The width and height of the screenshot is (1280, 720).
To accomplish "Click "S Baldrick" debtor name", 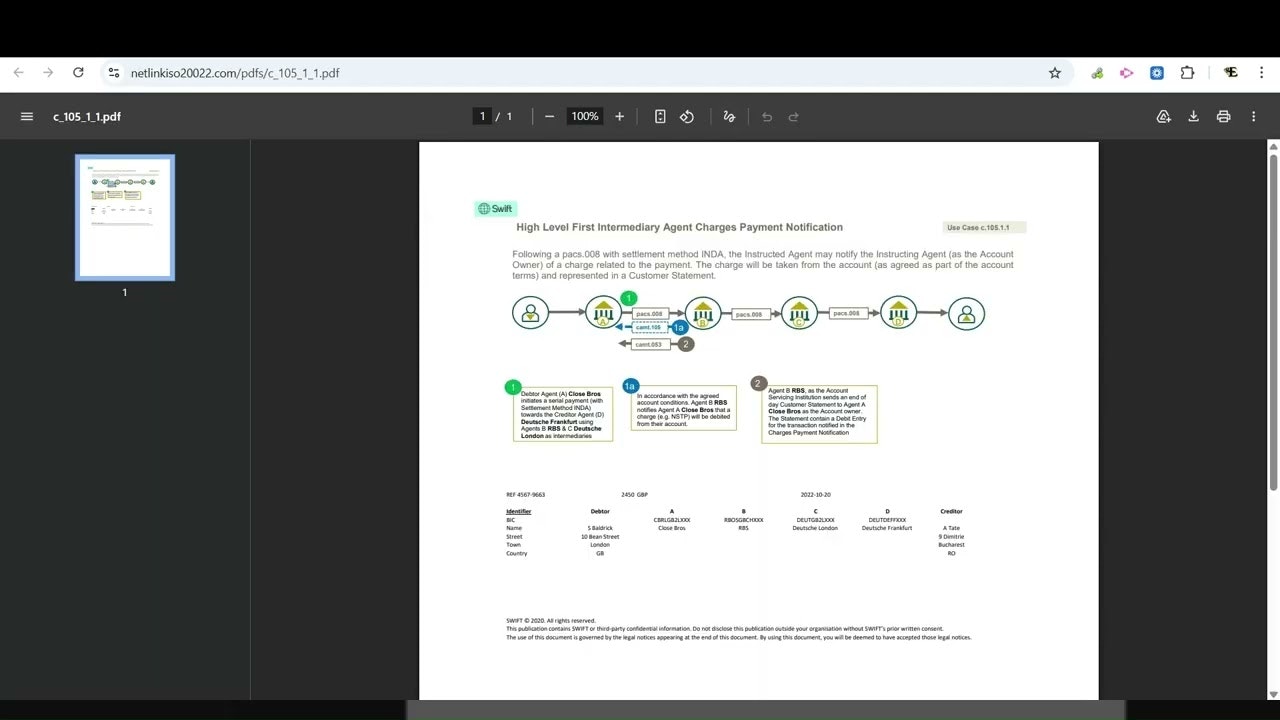I will click(600, 528).
